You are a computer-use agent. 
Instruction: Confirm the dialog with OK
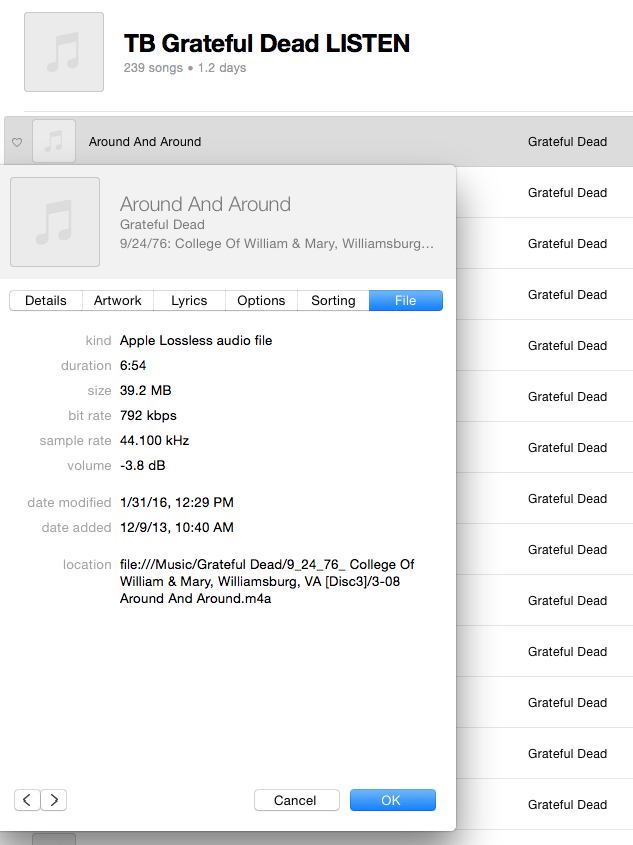[390, 800]
